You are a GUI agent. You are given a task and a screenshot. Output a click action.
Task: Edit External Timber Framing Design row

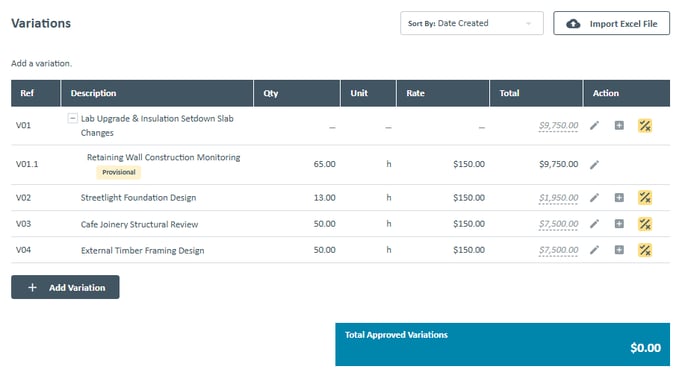594,250
